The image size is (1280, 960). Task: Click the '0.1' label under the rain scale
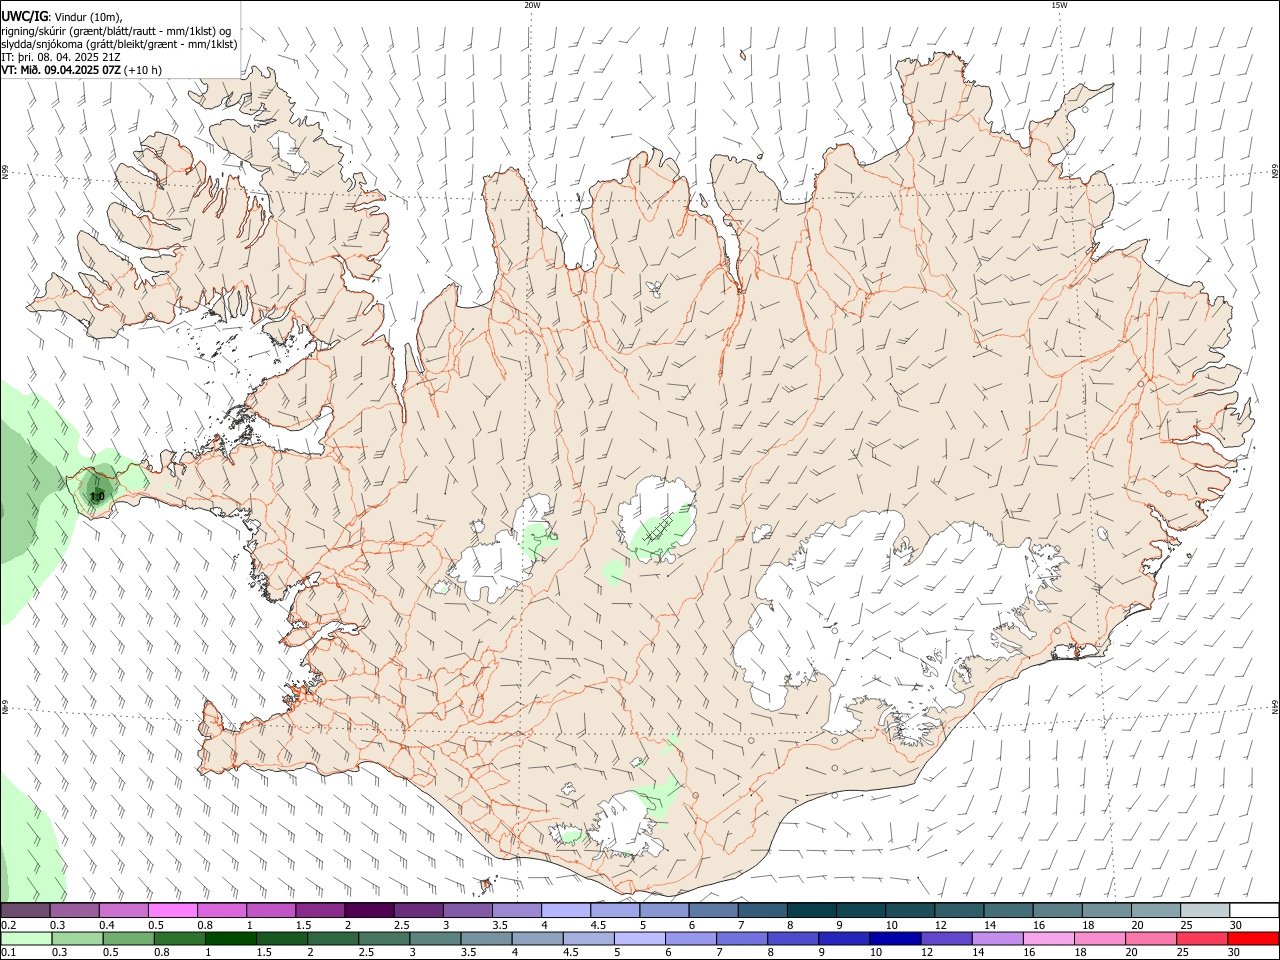pos(8,953)
